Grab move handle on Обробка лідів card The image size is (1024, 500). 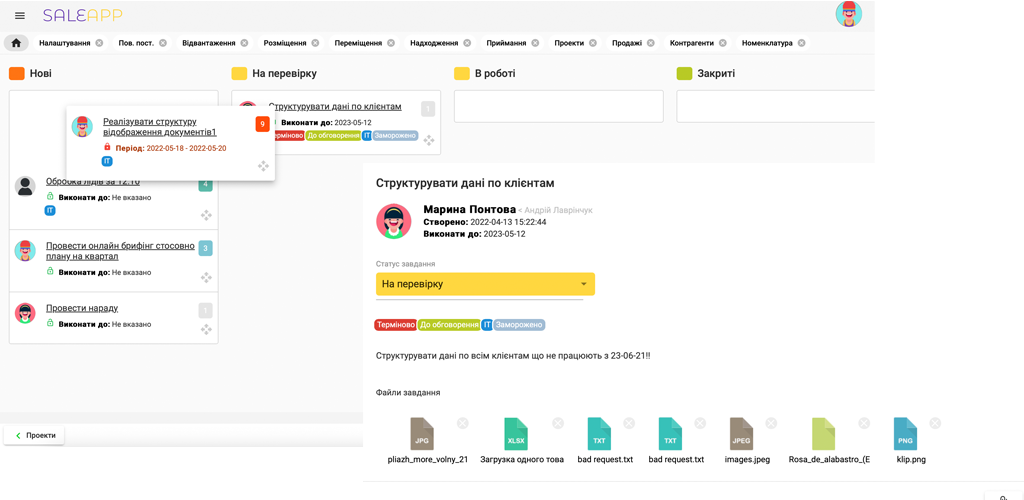click(x=206, y=215)
